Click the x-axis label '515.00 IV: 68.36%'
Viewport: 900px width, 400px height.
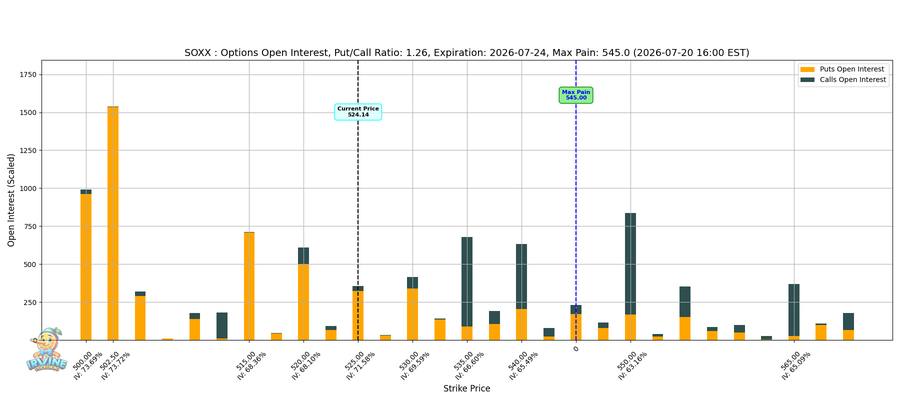pos(250,365)
